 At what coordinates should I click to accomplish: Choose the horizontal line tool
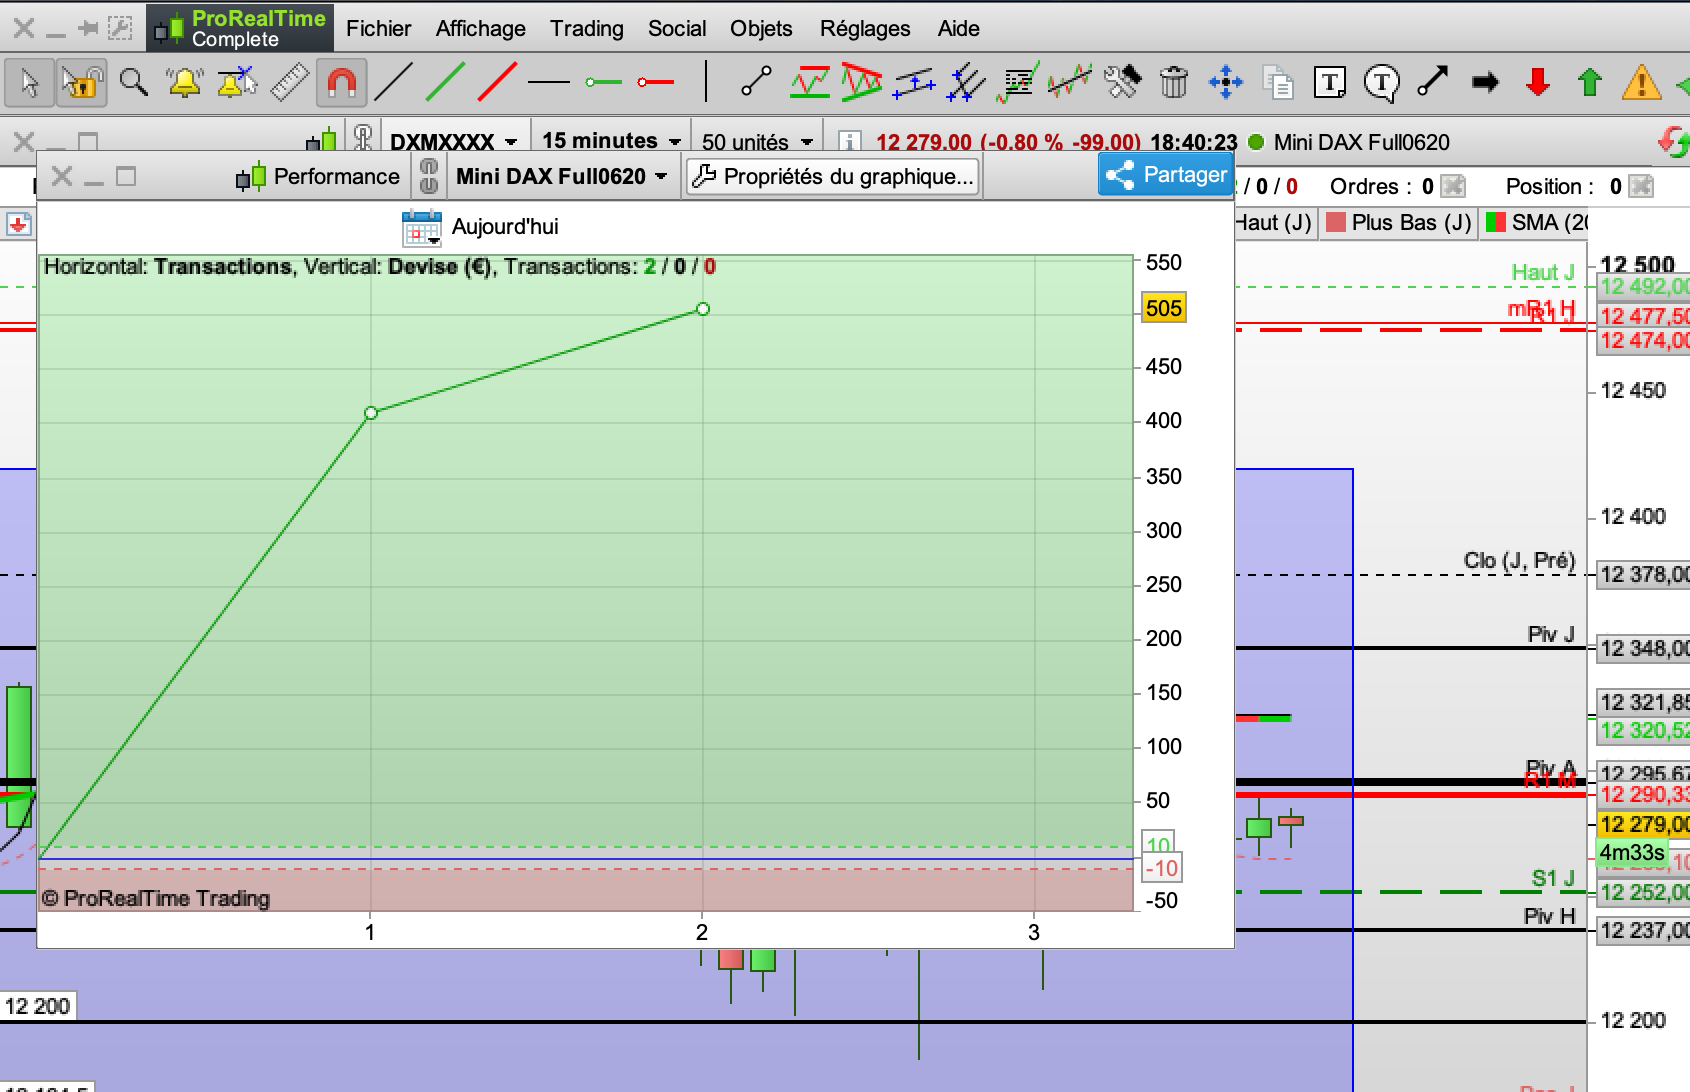click(x=548, y=82)
